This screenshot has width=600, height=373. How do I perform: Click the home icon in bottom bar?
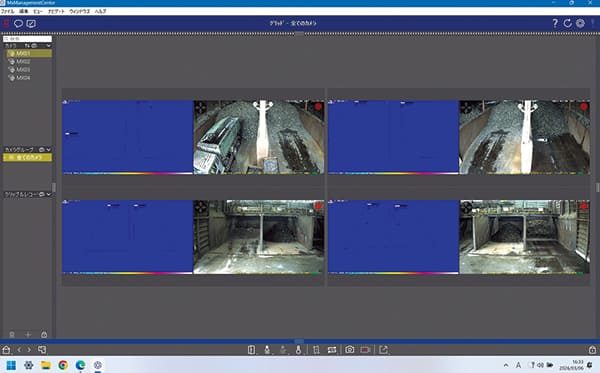pyautogui.click(x=6, y=350)
